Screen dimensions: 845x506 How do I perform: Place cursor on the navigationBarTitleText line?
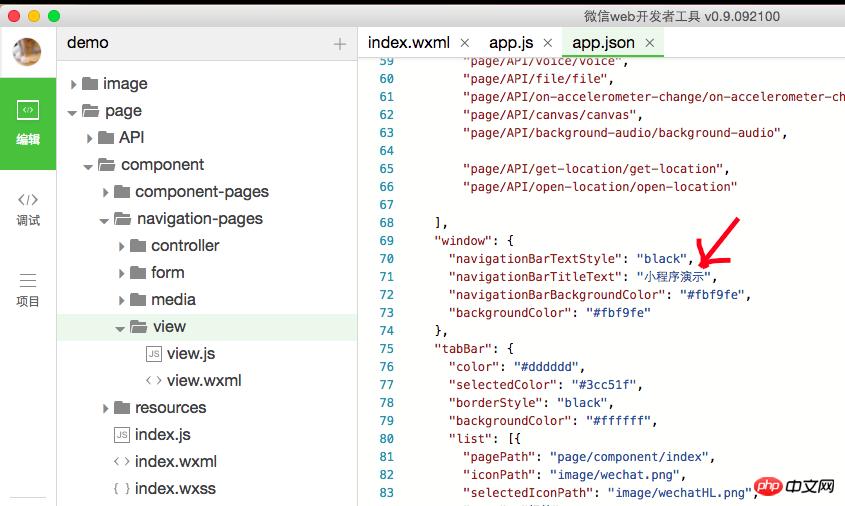pos(580,277)
